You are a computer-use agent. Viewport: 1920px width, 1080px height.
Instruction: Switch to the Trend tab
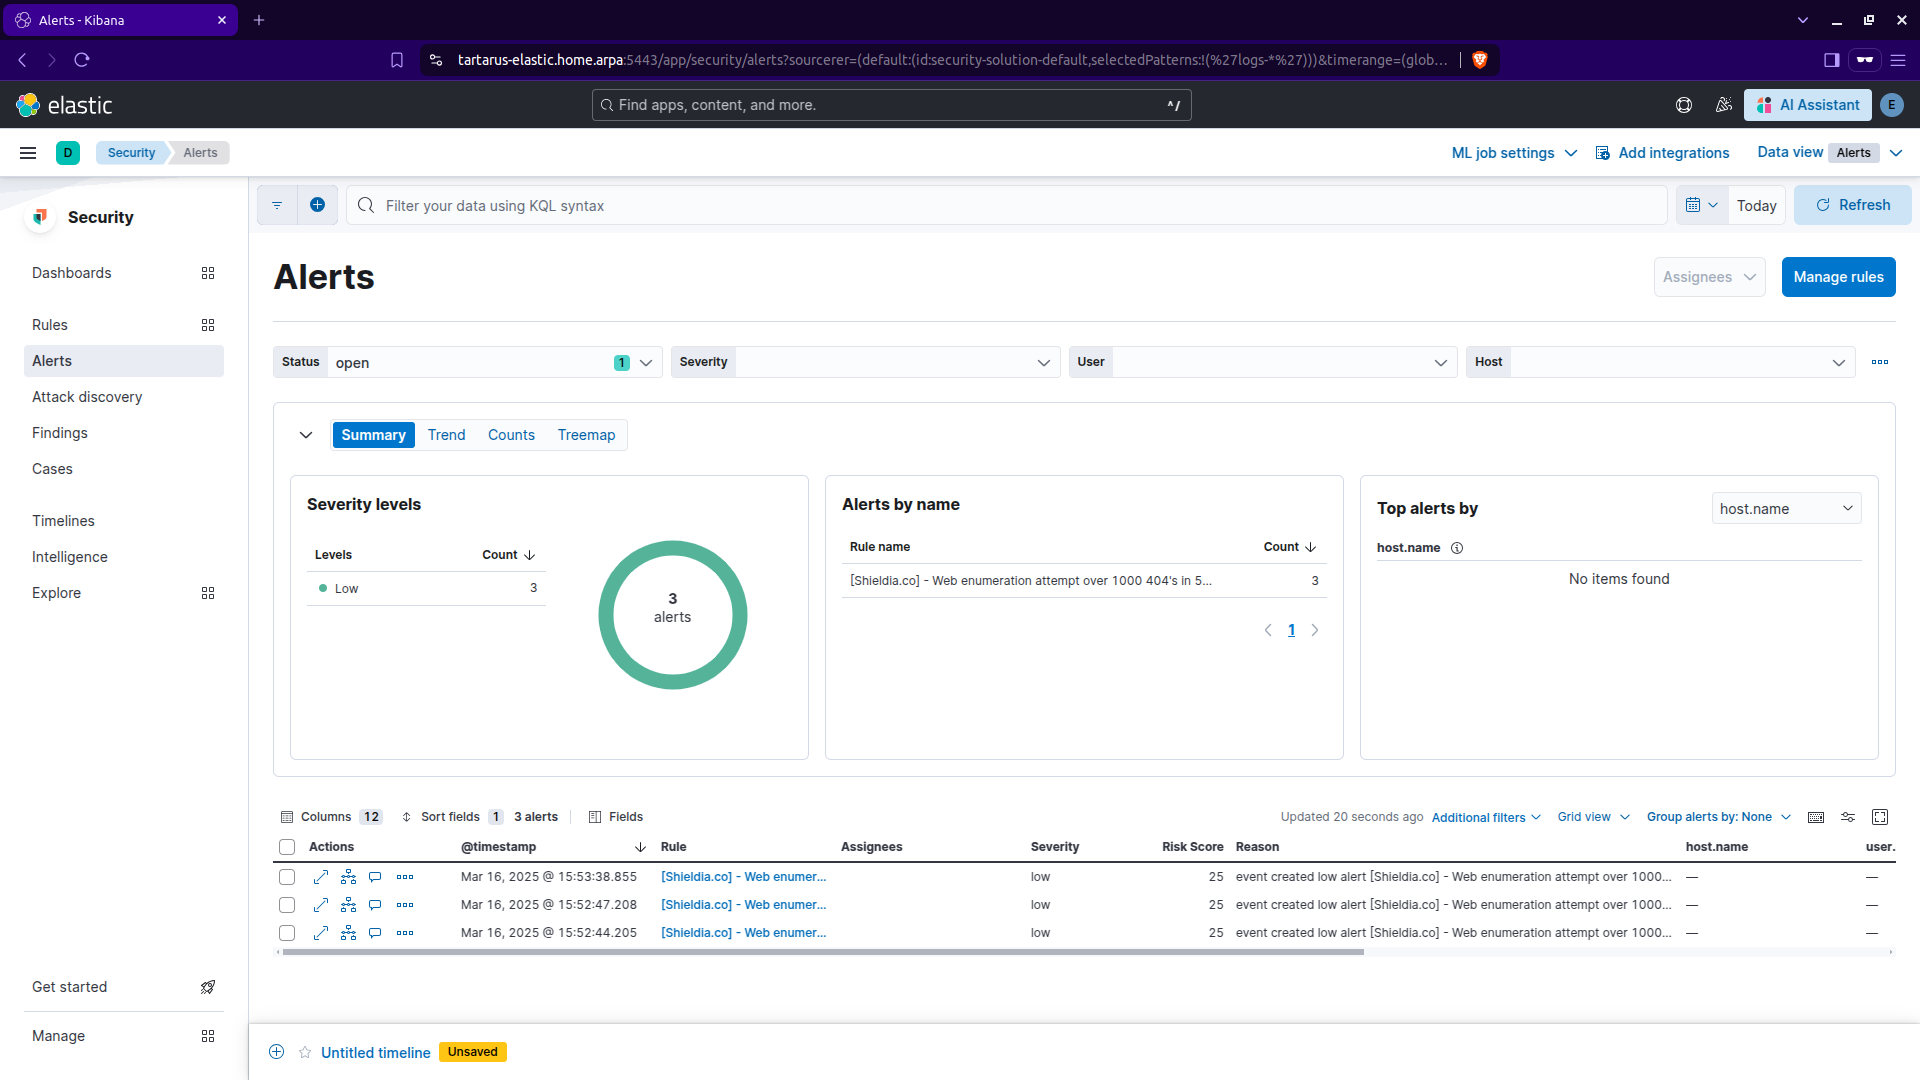pos(446,435)
